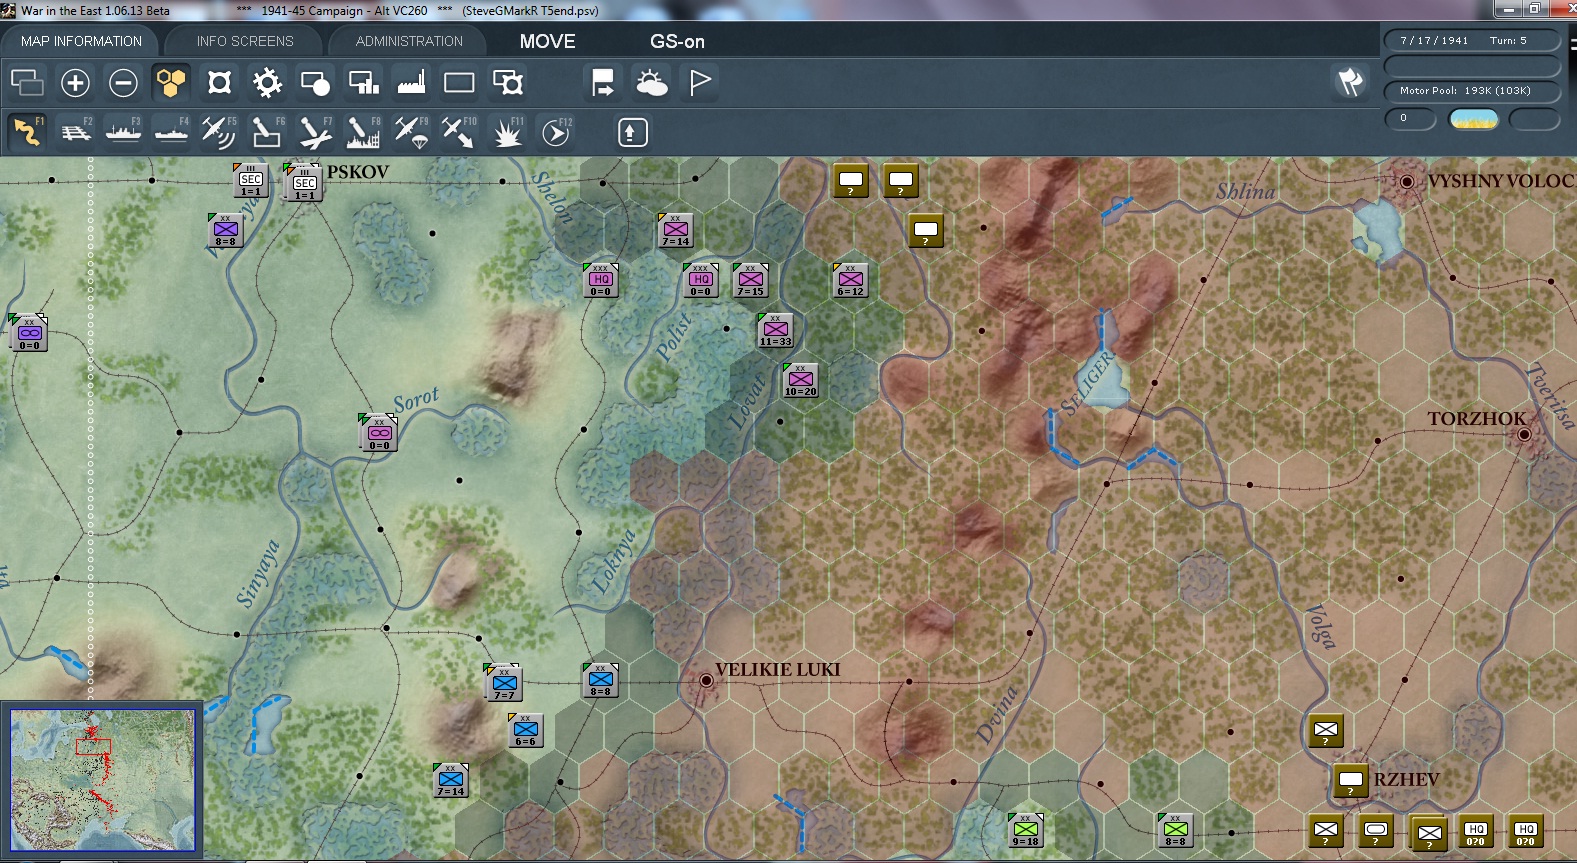Toggle the yellow hex grid display
This screenshot has width=1577, height=863.
(x=171, y=82)
